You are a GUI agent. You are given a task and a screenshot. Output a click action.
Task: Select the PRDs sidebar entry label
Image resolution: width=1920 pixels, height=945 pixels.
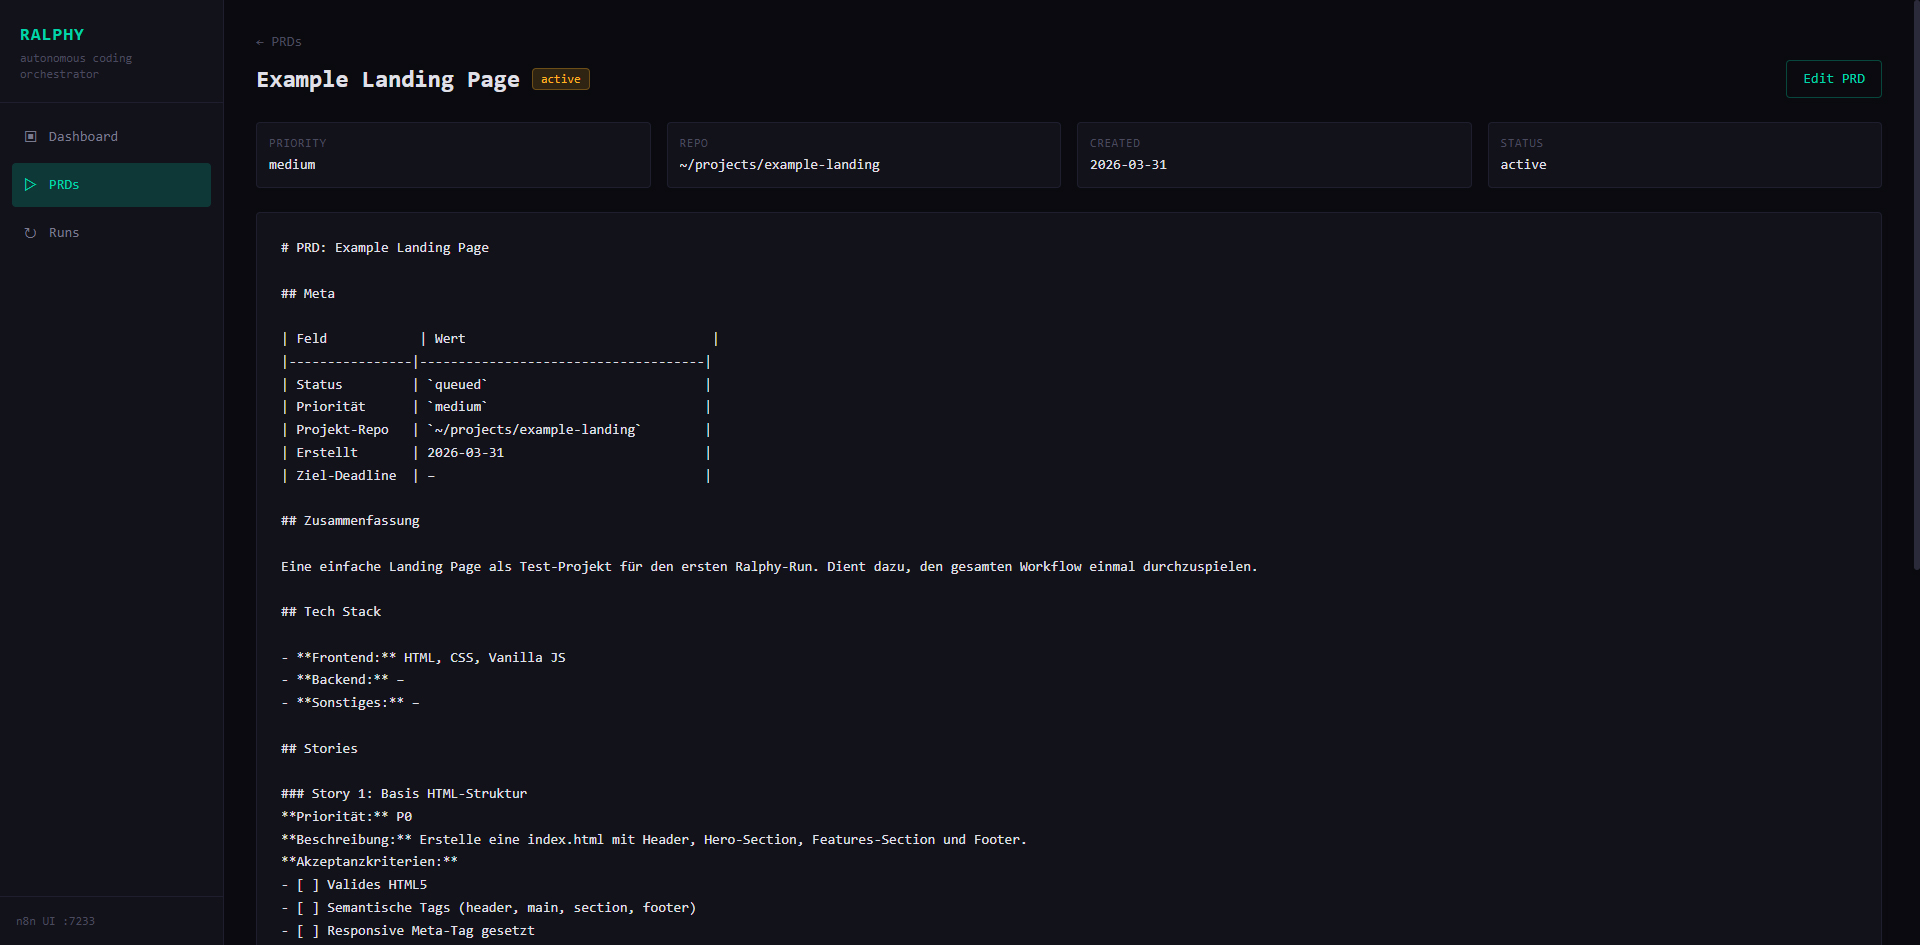[64, 185]
